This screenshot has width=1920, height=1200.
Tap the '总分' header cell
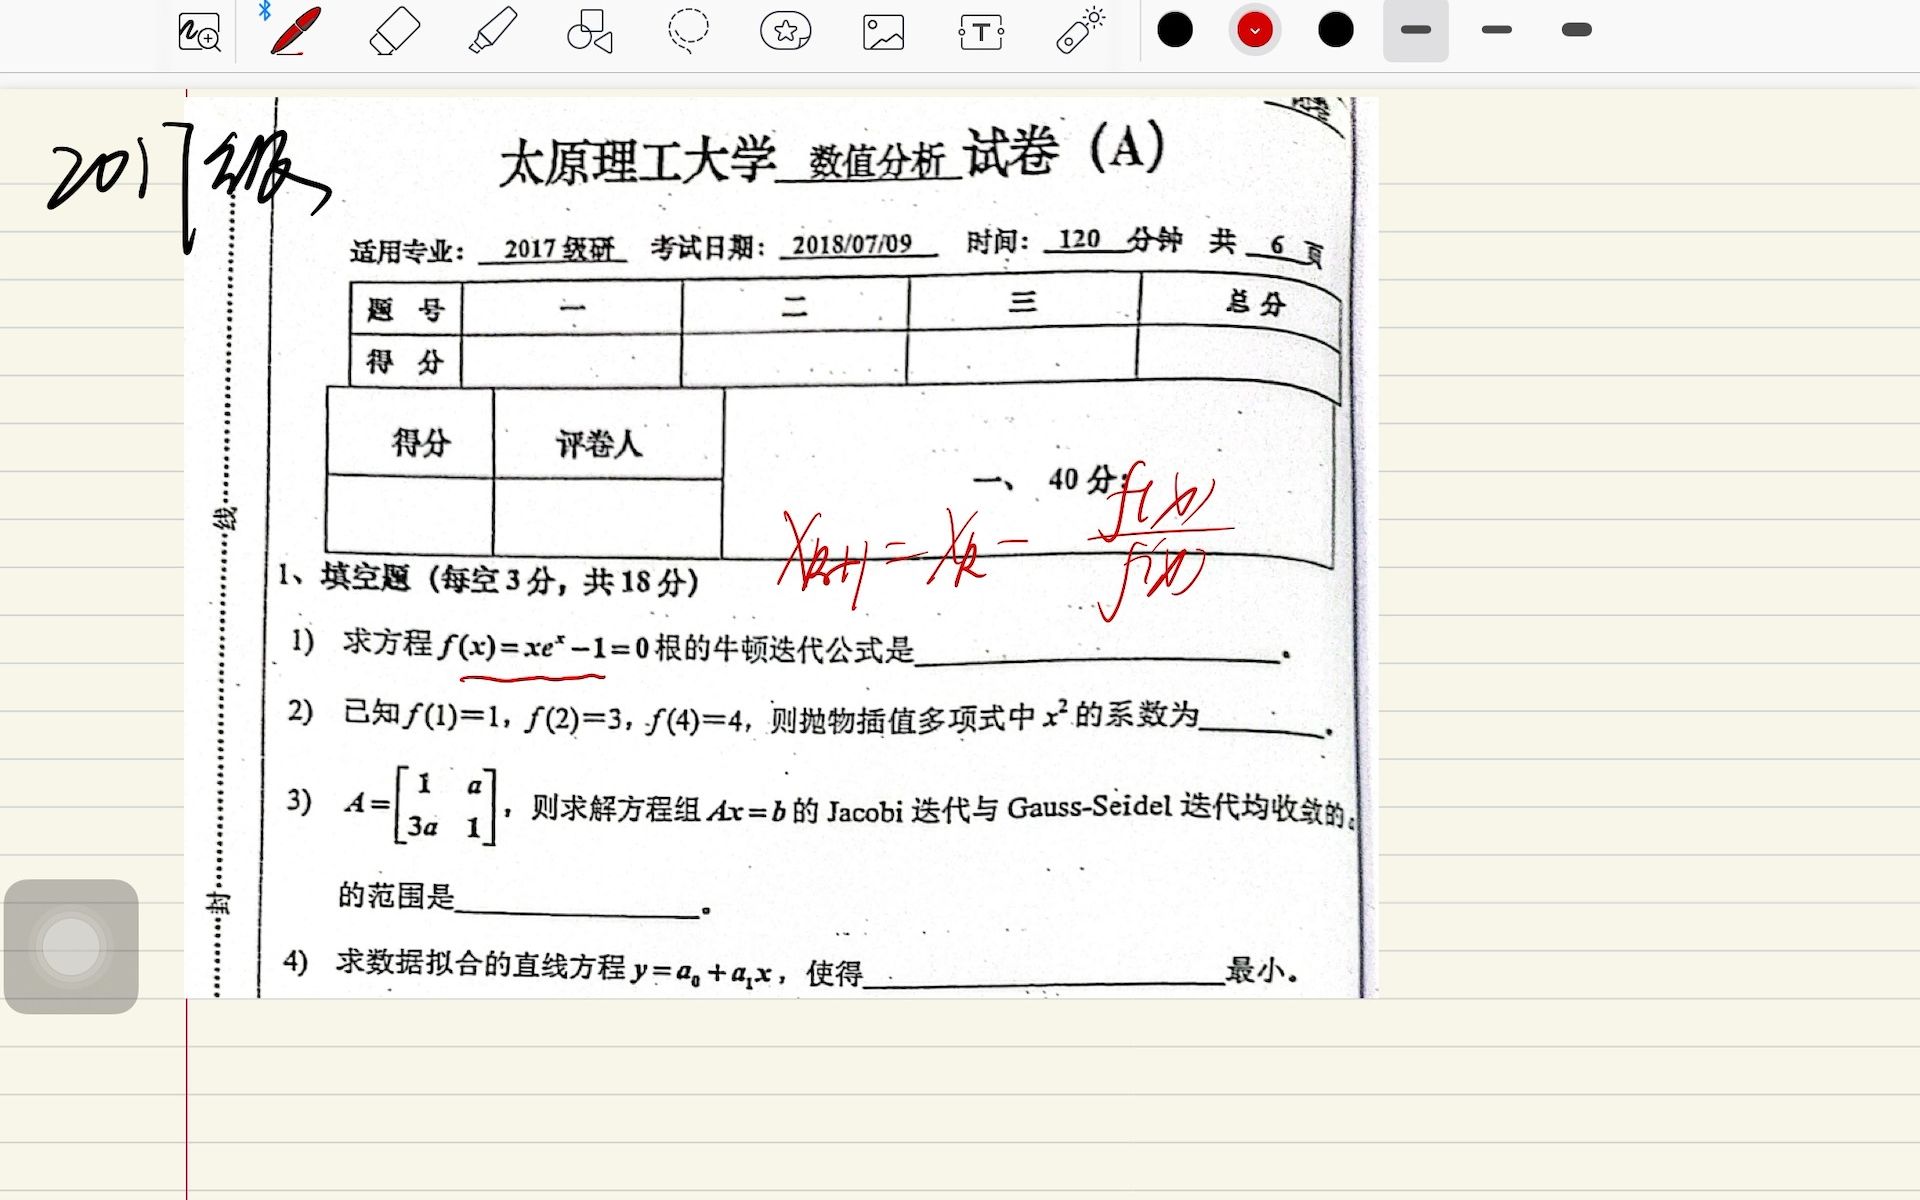[x=1240, y=302]
